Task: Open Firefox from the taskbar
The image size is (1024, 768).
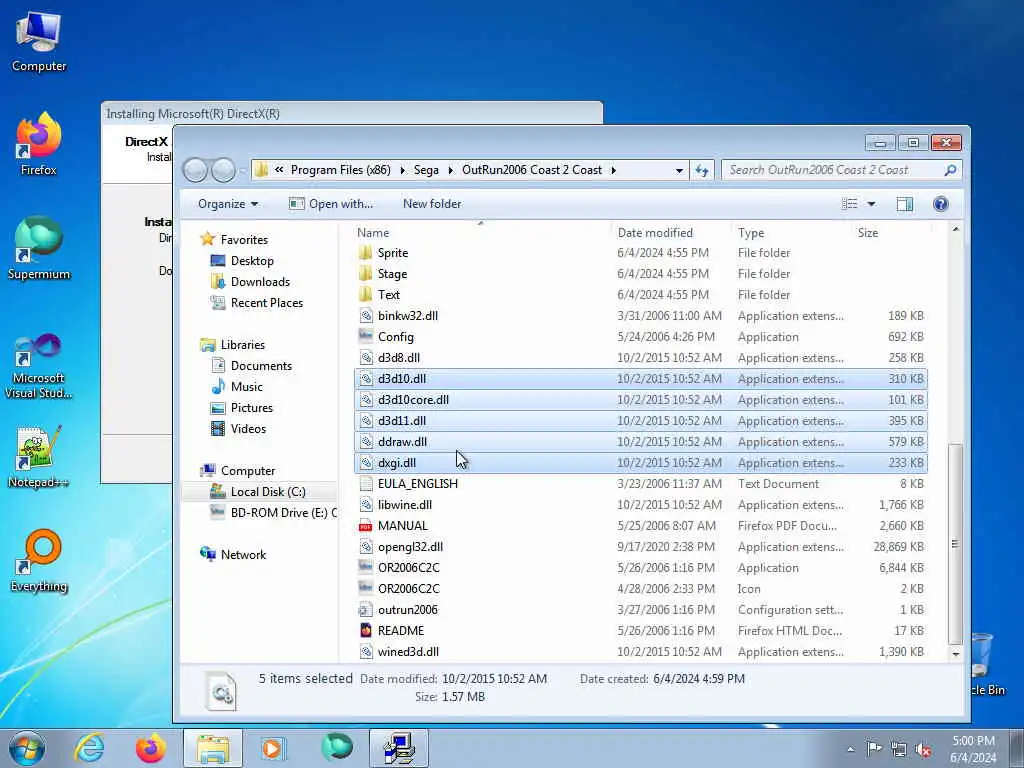Action: 150,748
